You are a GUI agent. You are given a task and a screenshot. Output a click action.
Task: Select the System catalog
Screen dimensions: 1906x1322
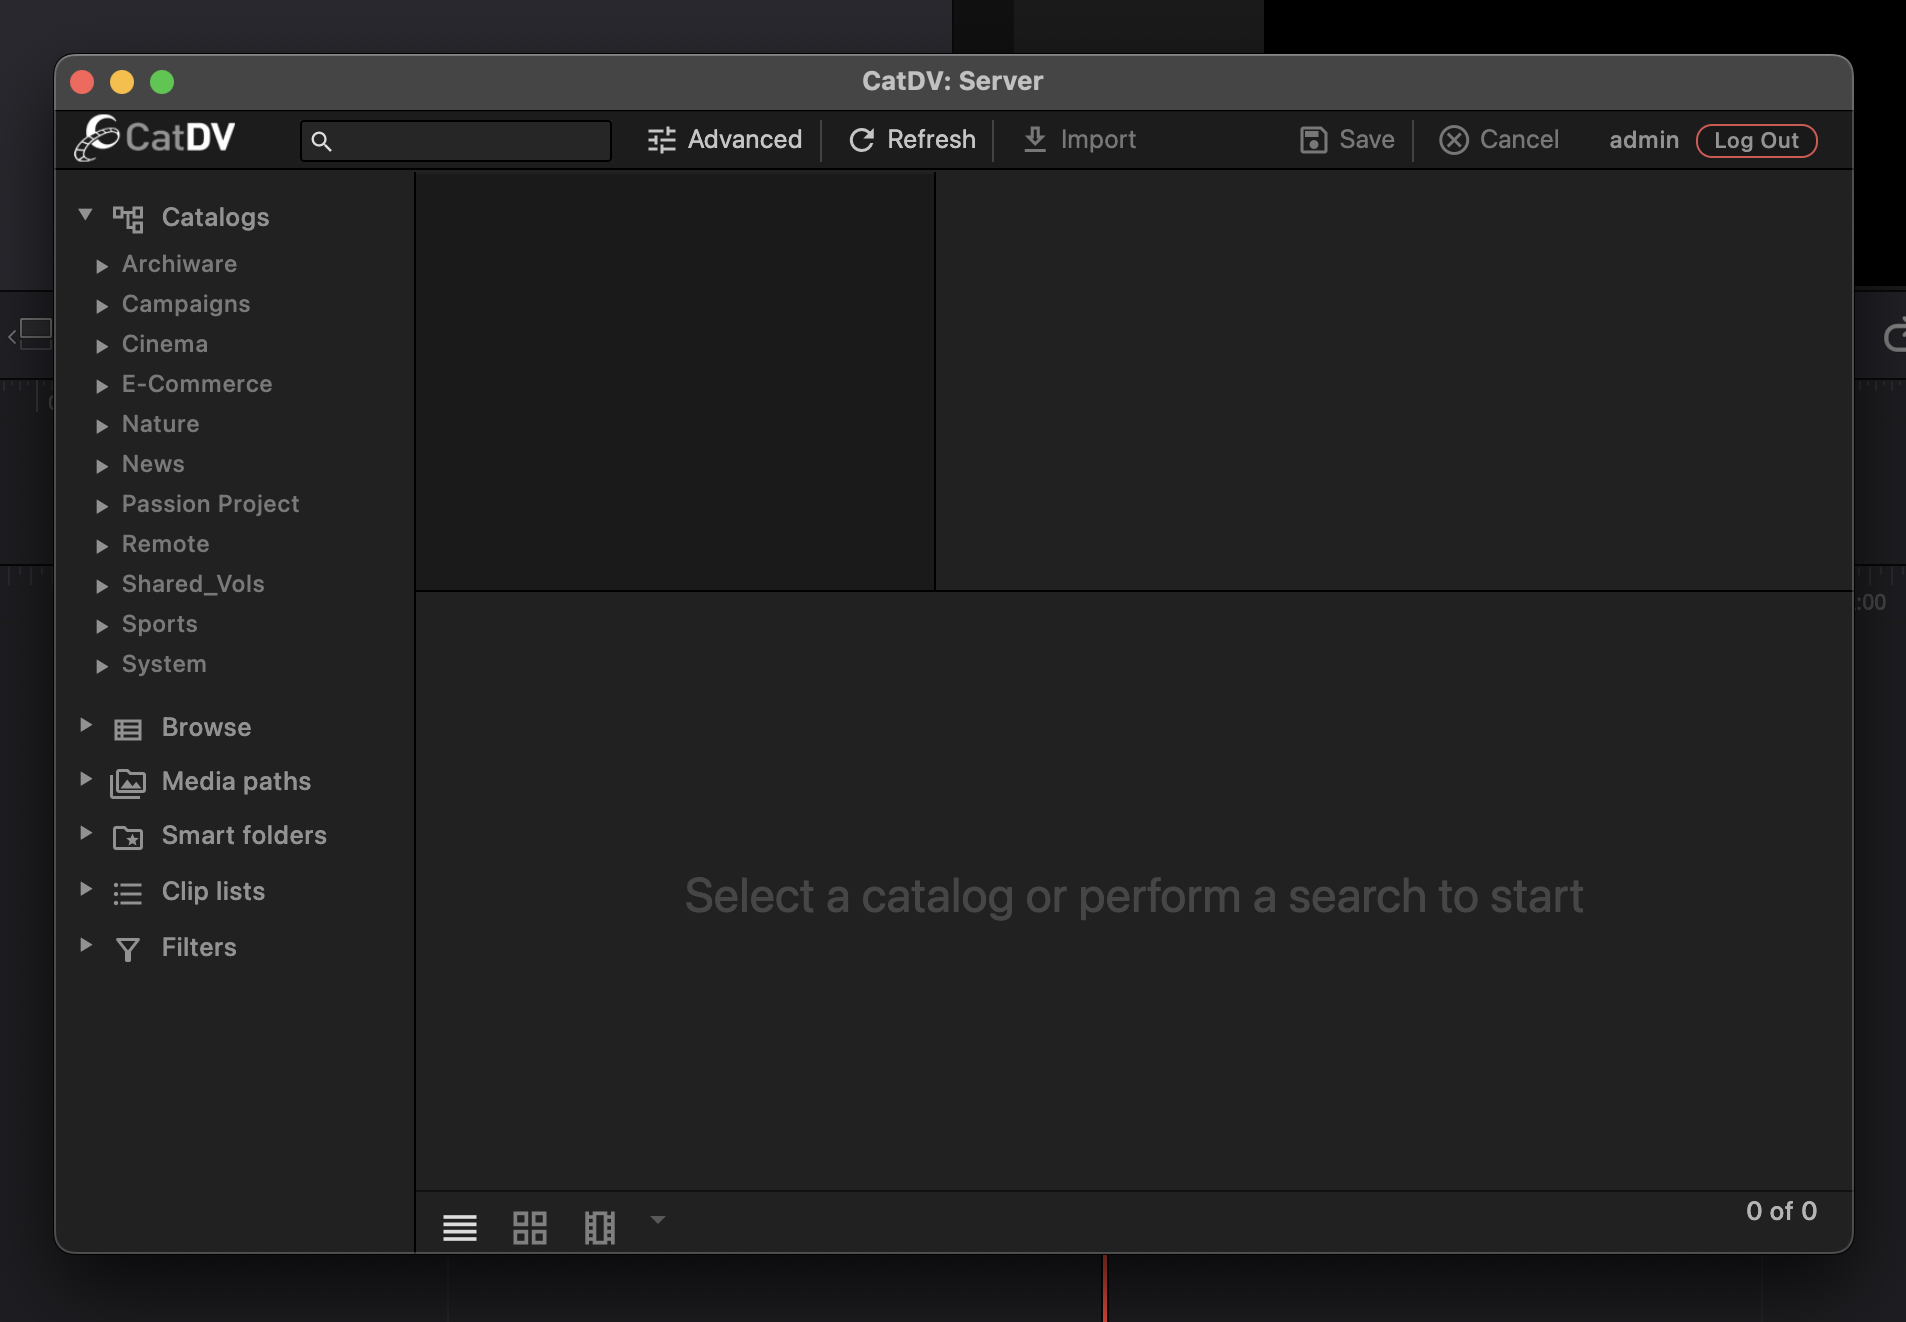(x=164, y=664)
